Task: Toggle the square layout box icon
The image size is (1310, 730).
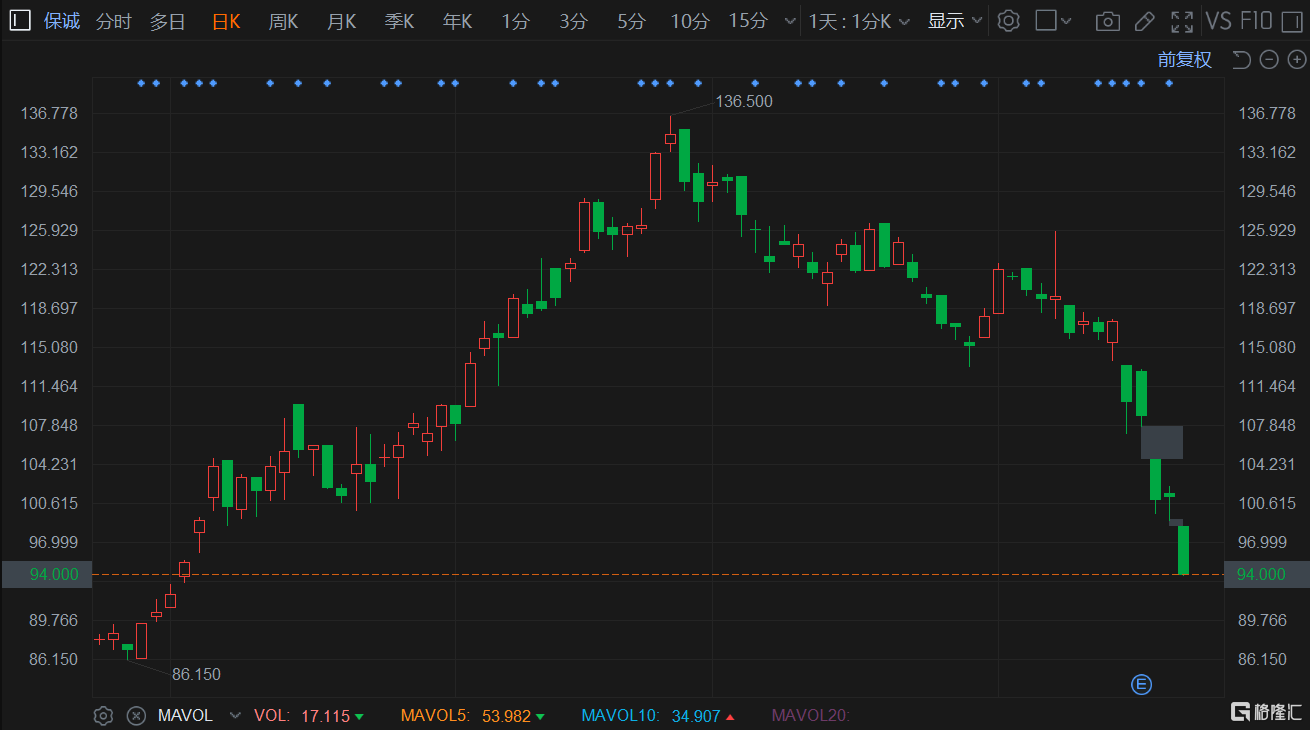Action: [1045, 21]
